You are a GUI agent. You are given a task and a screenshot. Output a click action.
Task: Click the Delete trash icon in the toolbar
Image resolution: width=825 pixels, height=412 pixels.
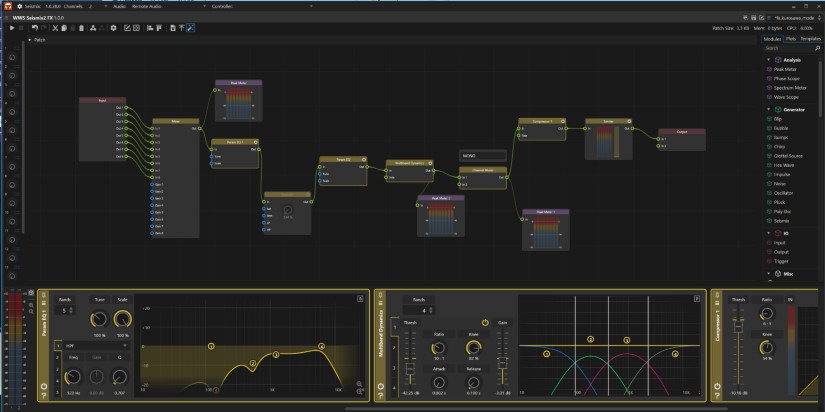coord(81,28)
